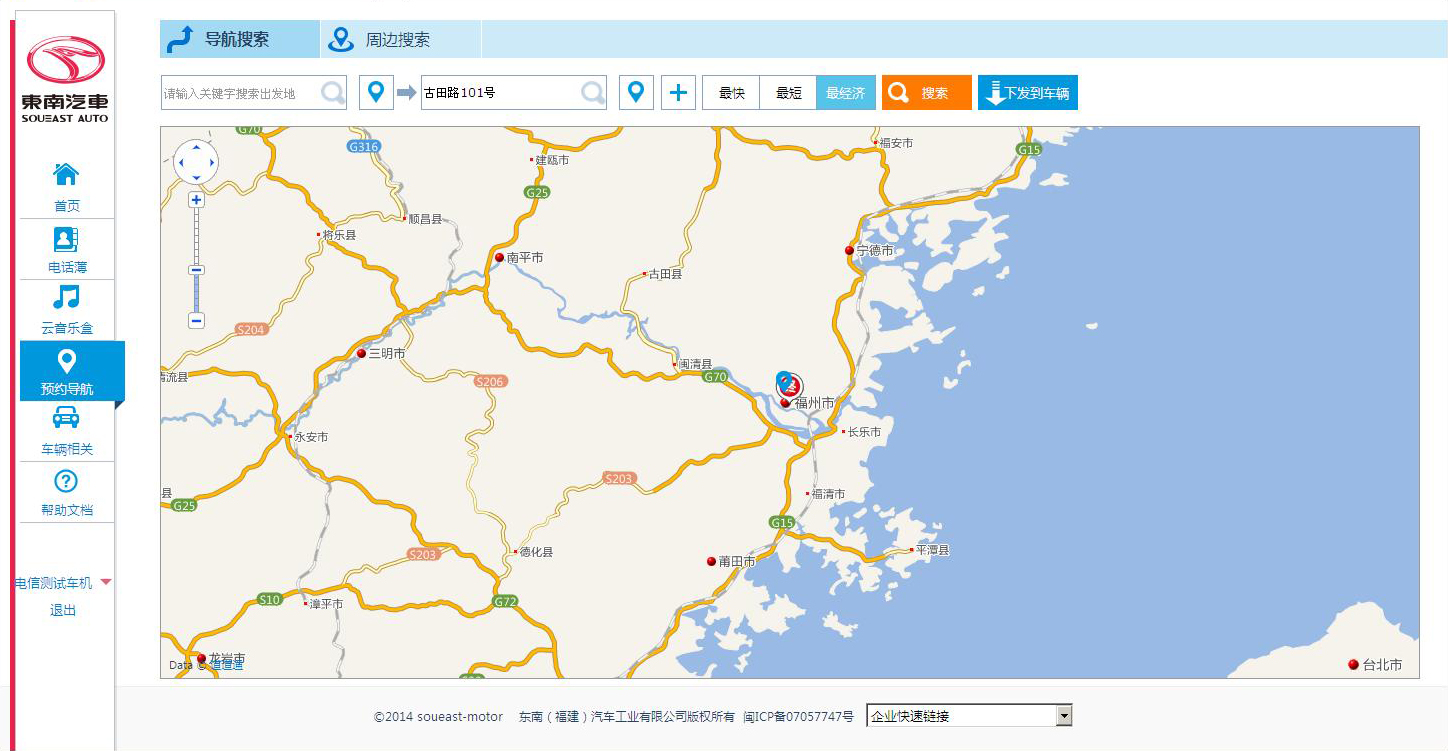Click the plus icon to add waypoint

678,93
